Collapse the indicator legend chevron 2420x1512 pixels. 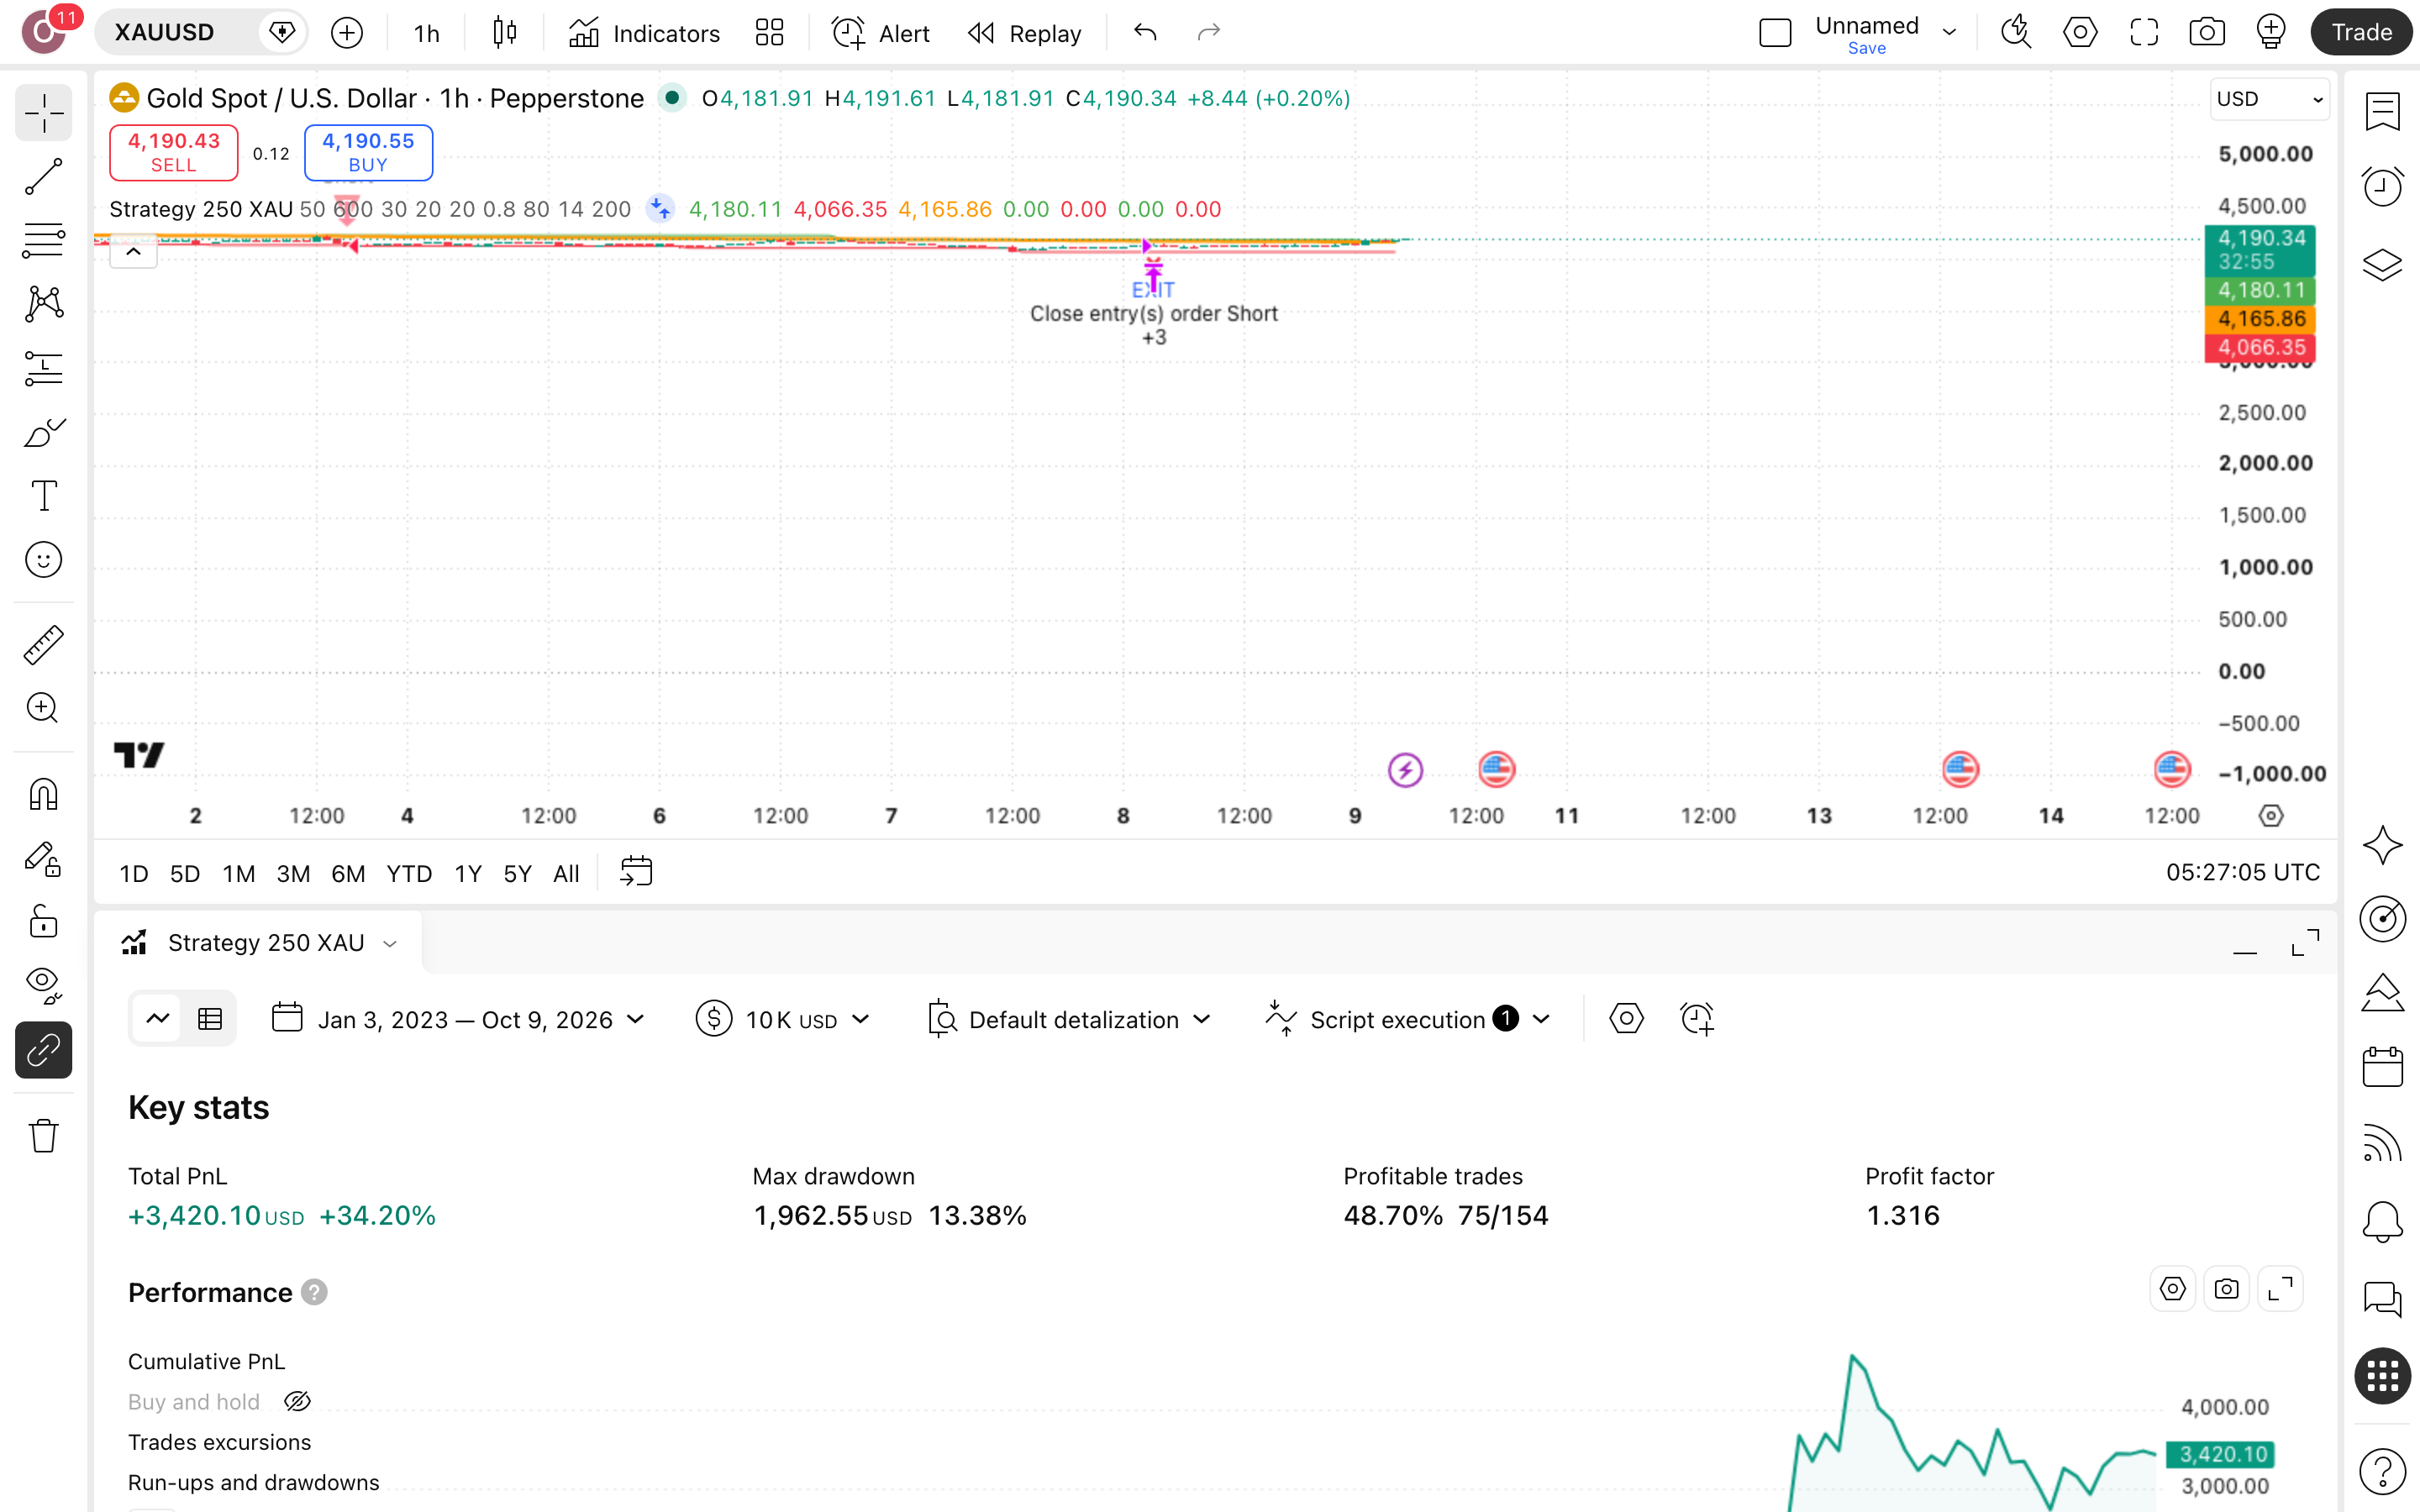133,252
